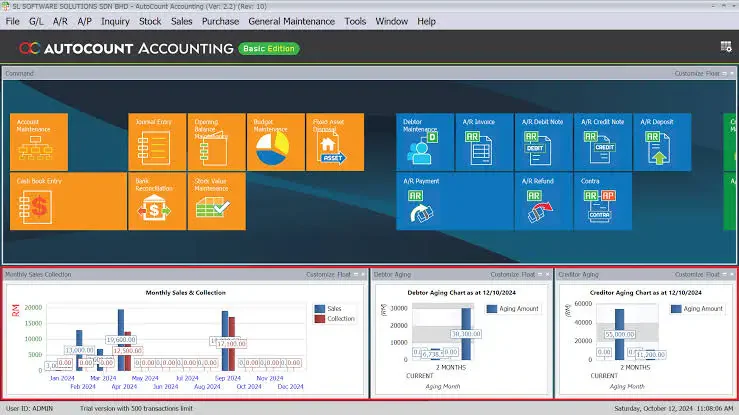Click Customize in the Creditor Aging header
The image size is (739, 415).
pos(689,274)
